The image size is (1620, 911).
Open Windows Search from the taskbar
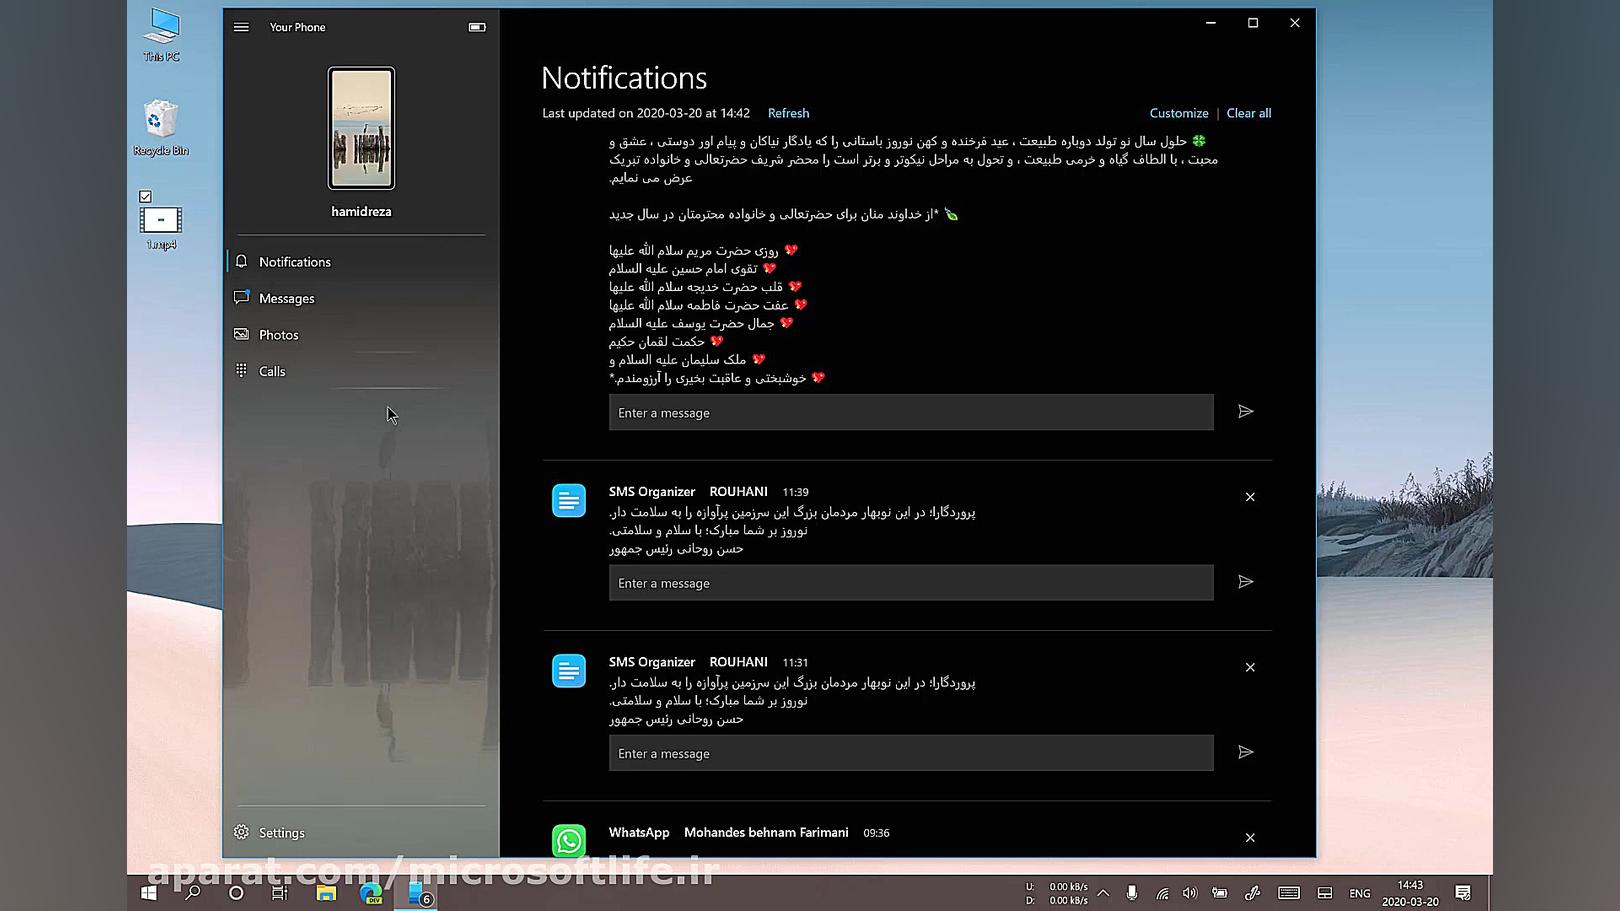click(193, 893)
